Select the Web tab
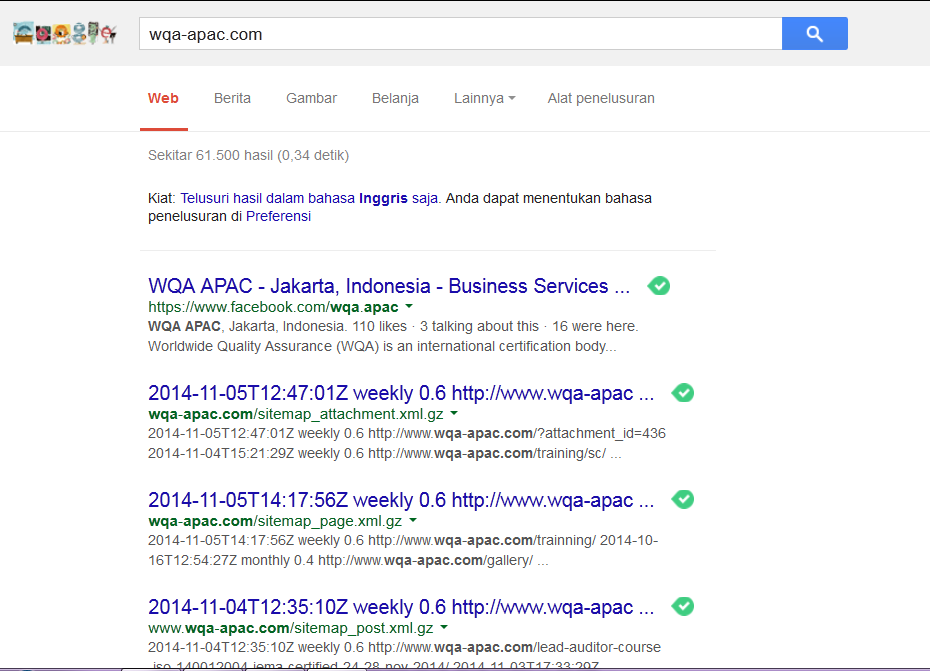The width and height of the screenshot is (930, 671). pyautogui.click(x=163, y=98)
